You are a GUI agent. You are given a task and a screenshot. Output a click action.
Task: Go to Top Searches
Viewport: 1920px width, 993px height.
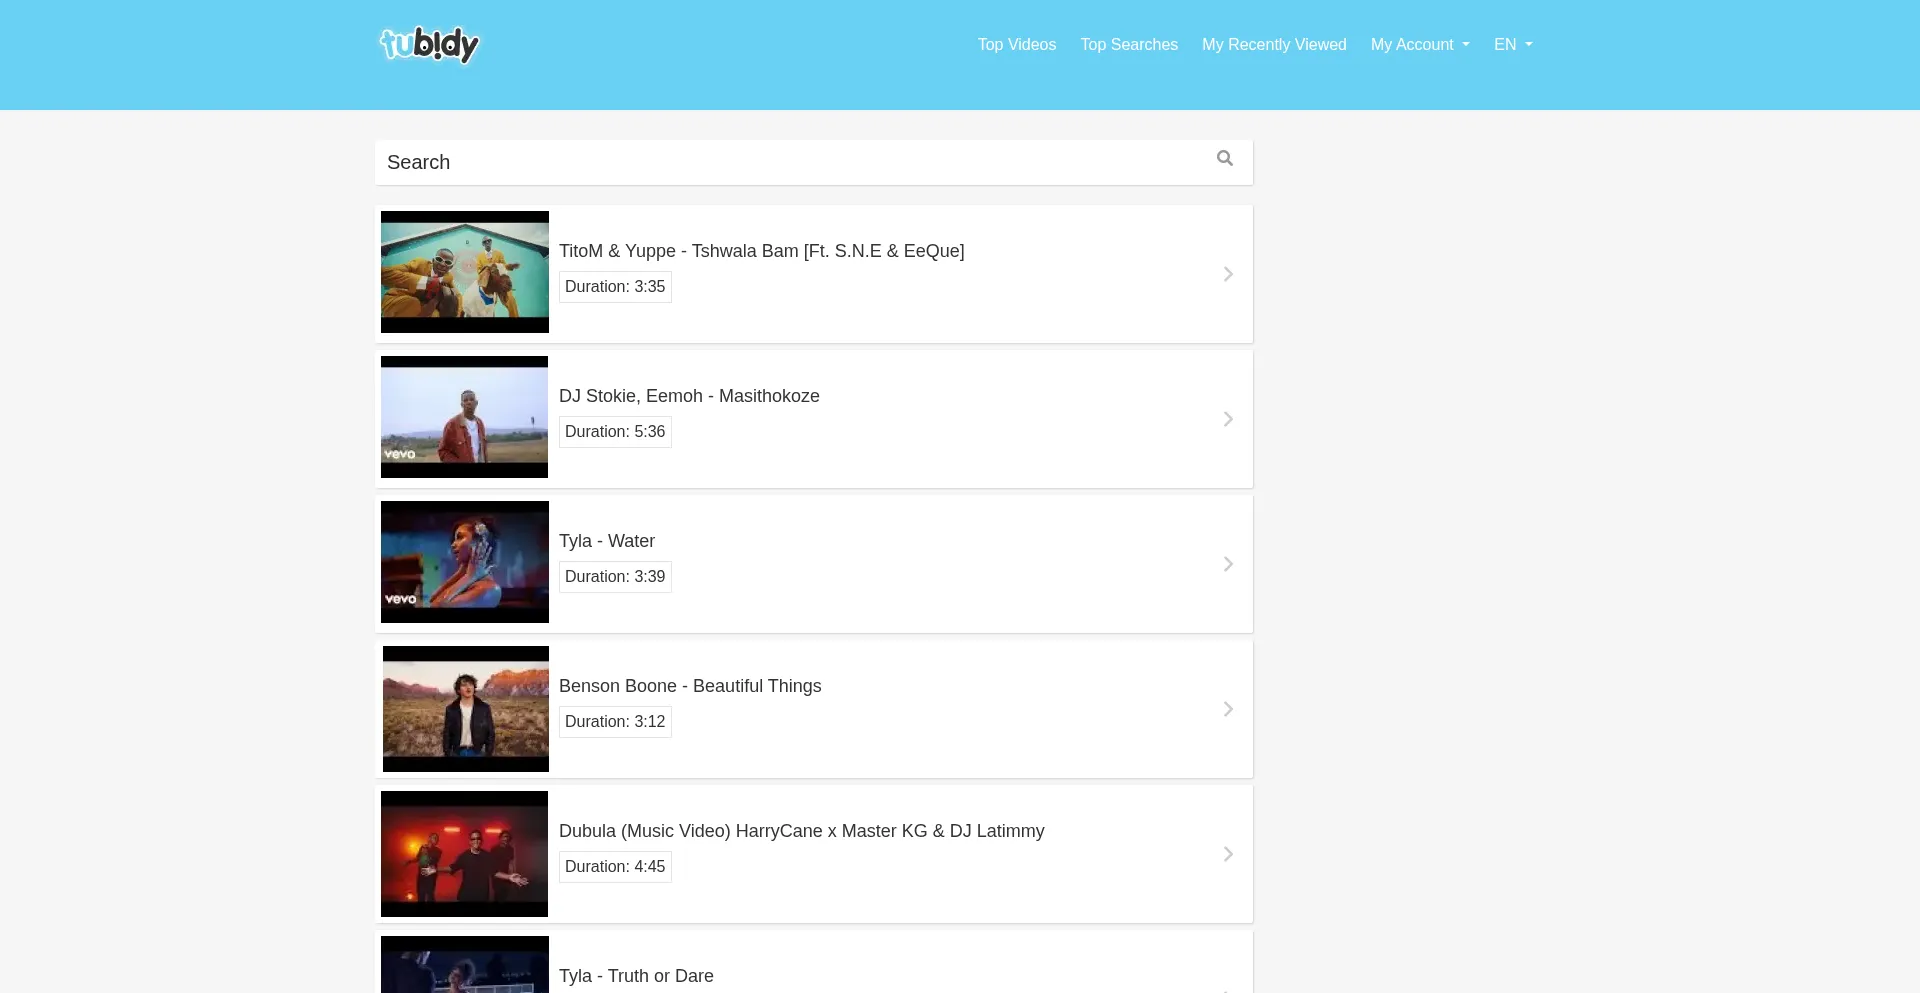pos(1128,45)
